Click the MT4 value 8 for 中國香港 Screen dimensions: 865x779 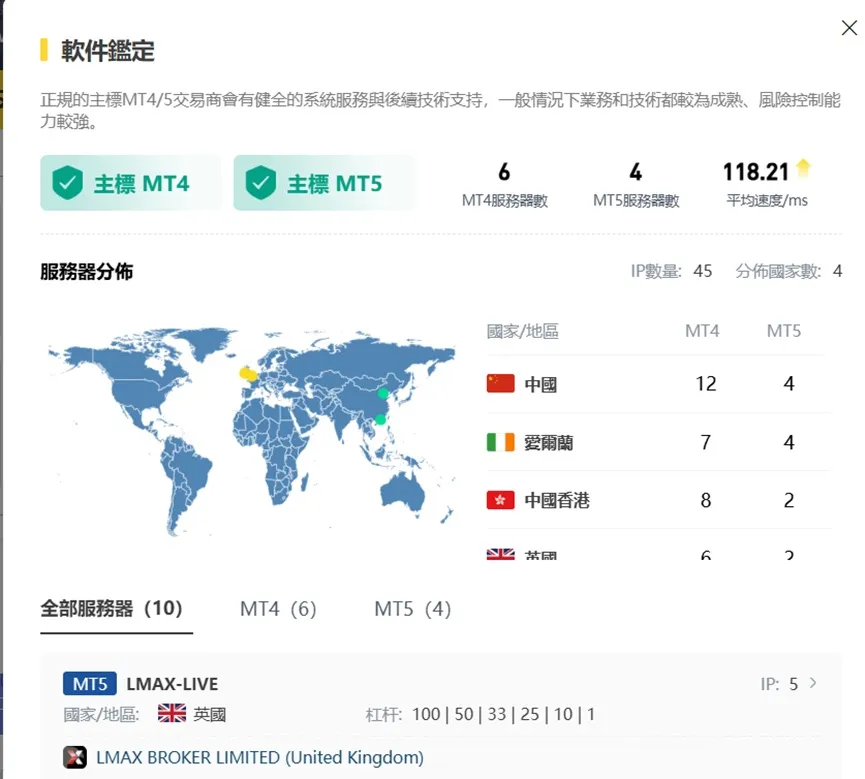(x=706, y=500)
